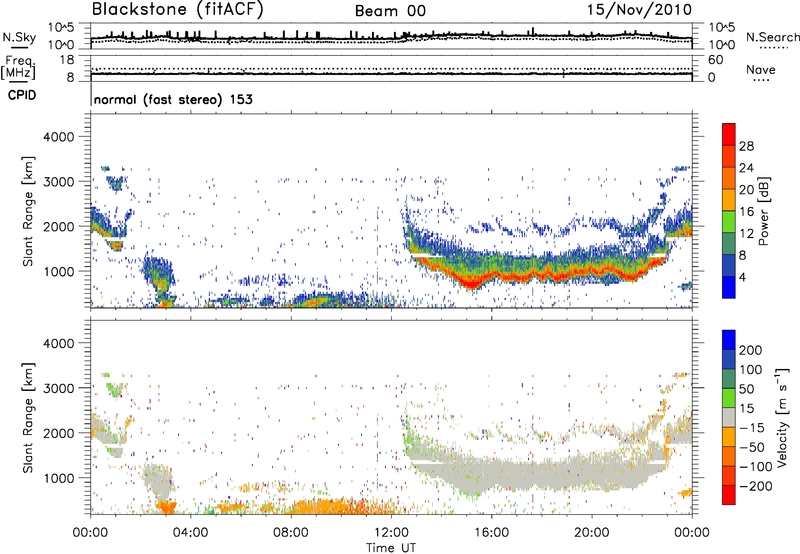This screenshot has width=800, height=554.
Task: Click the "-200" Velocity colorbar label
Action: (756, 486)
